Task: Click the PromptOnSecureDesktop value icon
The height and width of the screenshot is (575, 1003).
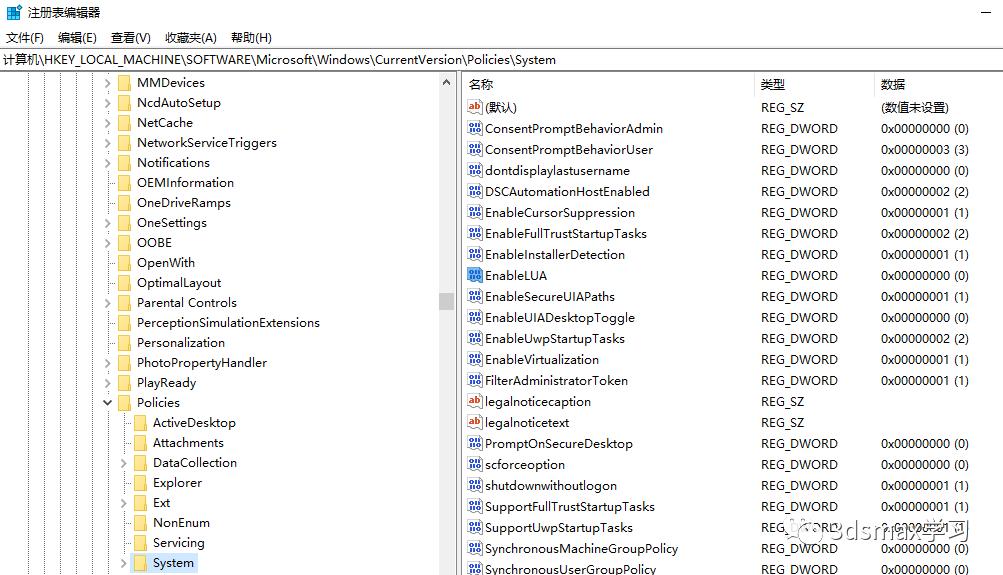Action: pos(475,443)
